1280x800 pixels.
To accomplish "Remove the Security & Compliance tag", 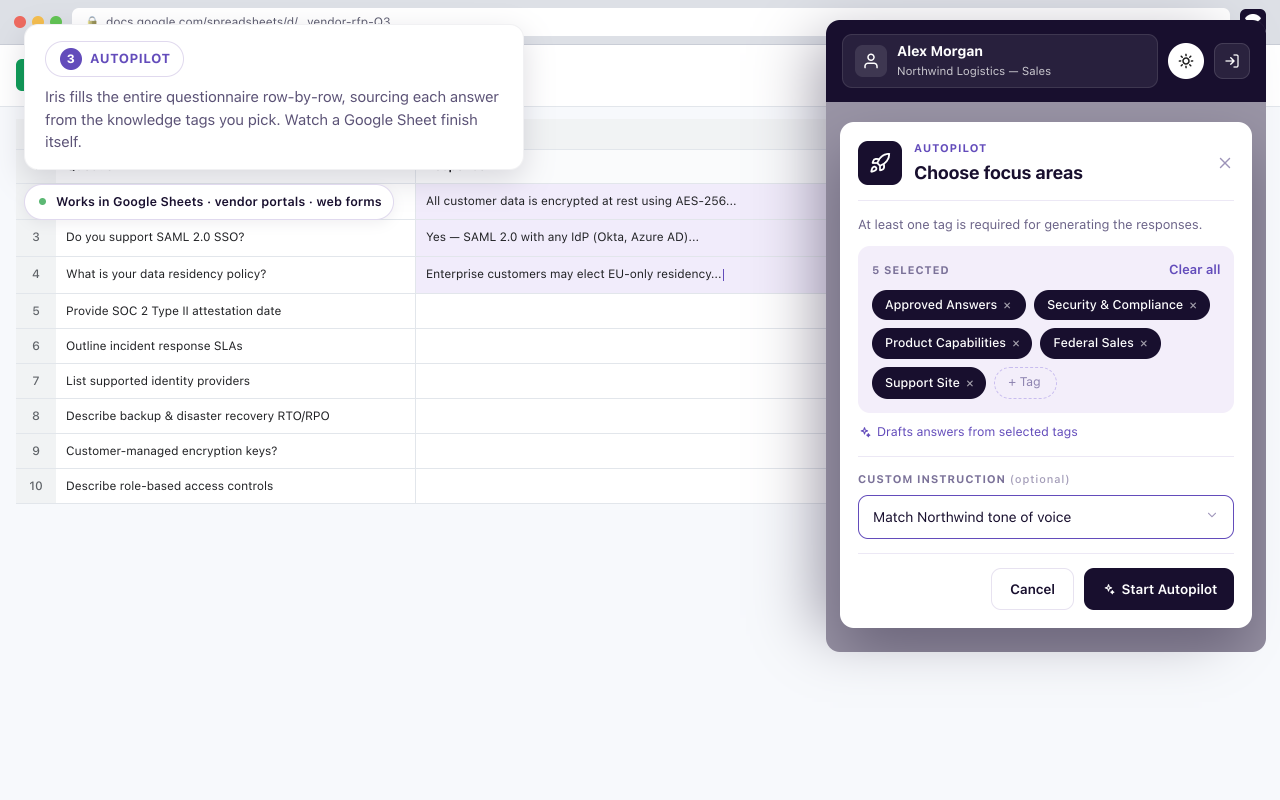I will click(x=1193, y=305).
